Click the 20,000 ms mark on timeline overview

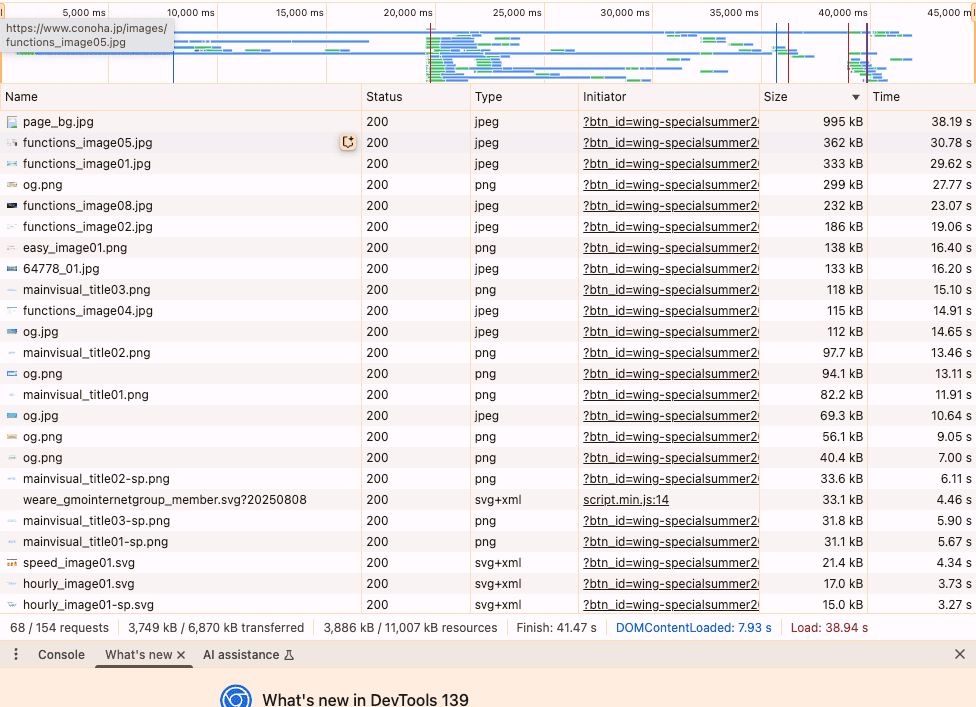[408, 13]
